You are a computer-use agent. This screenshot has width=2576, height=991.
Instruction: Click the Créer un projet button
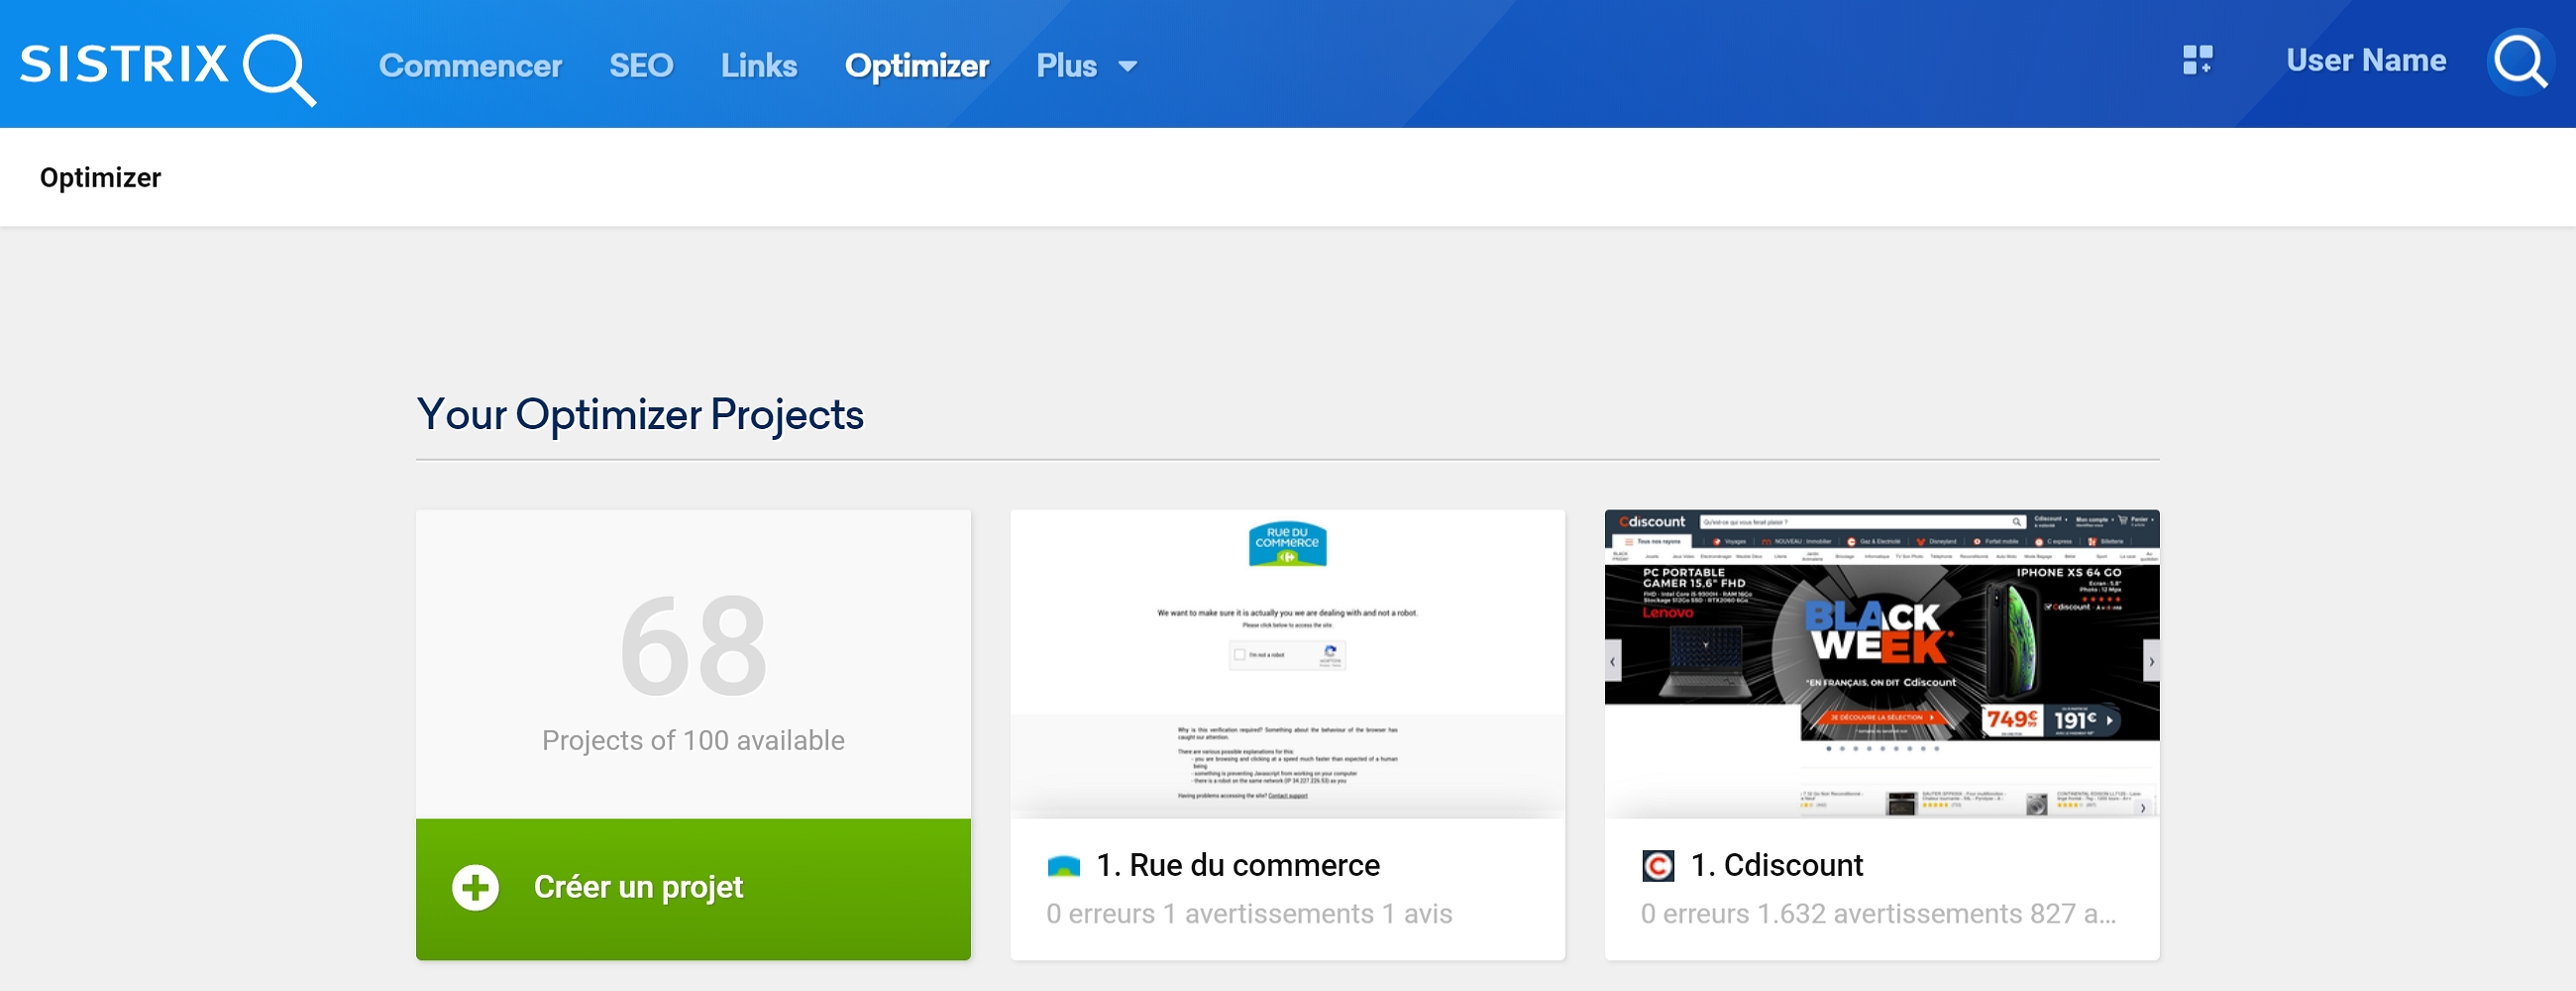pos(693,889)
